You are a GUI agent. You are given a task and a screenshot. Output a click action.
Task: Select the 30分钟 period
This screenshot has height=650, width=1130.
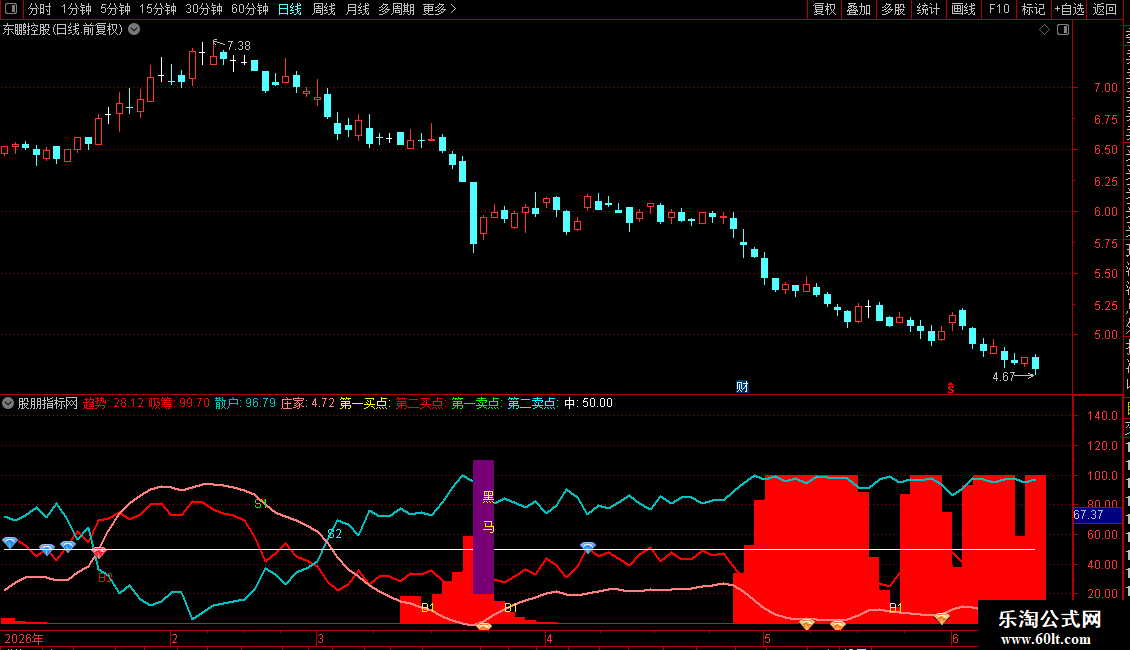(204, 9)
